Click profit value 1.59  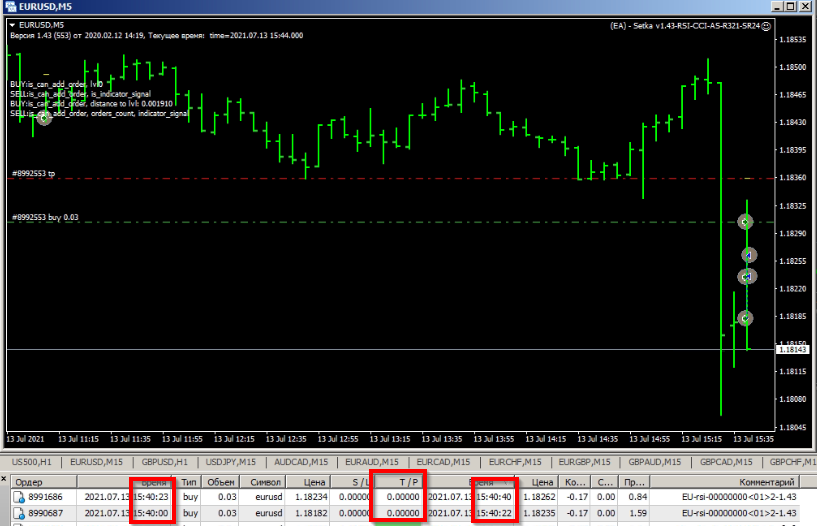pyautogui.click(x=638, y=514)
